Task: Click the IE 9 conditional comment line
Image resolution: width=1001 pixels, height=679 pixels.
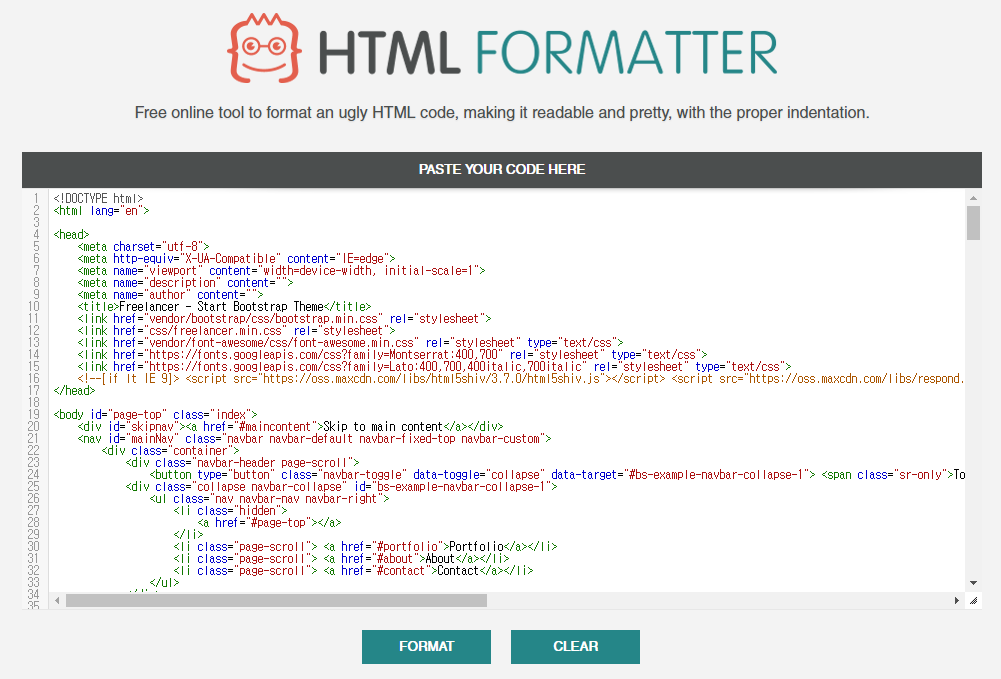Action: pos(521,378)
